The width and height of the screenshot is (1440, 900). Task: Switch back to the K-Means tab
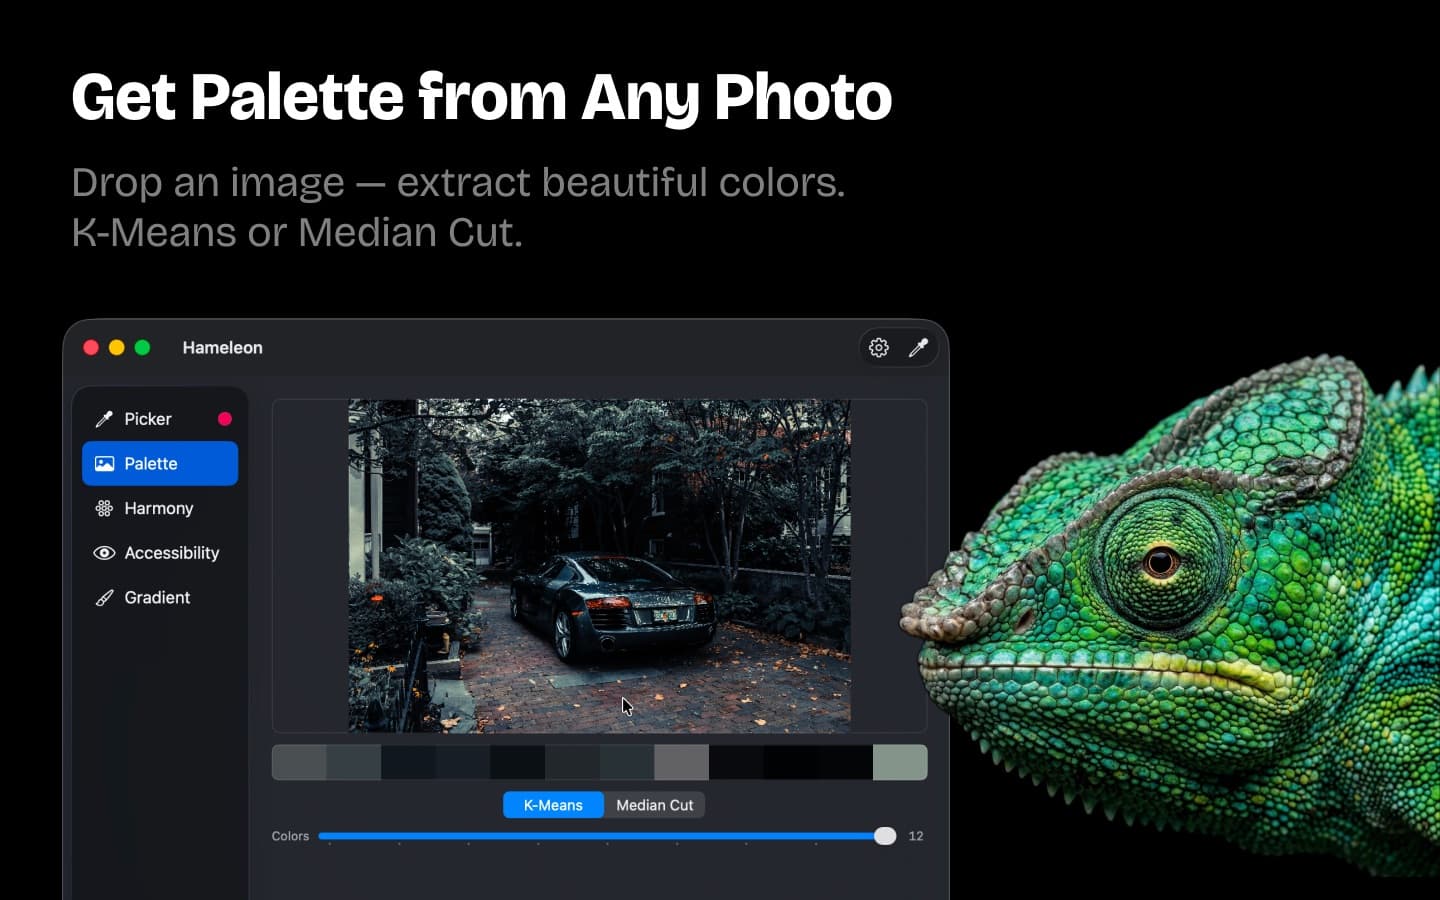pos(553,805)
